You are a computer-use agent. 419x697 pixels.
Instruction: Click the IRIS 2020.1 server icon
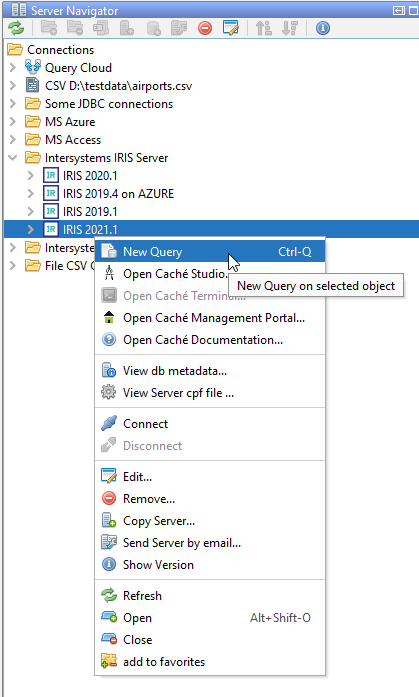click(x=51, y=175)
